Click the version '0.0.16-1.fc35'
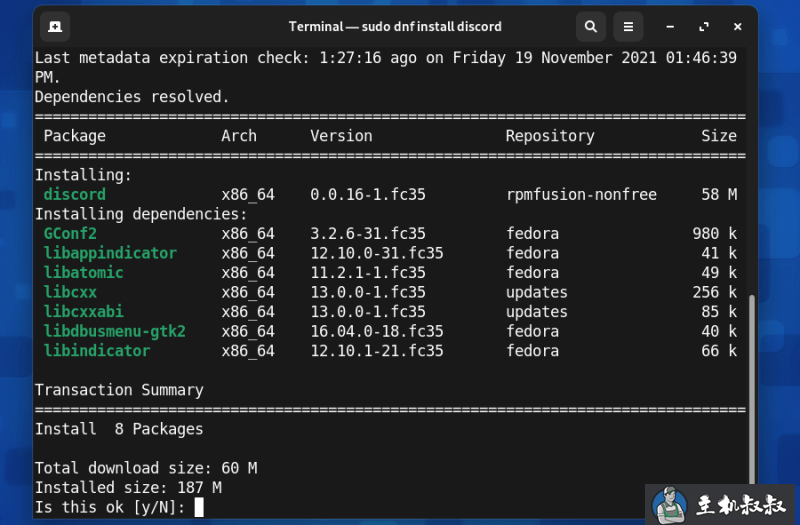Viewport: 800px width, 525px height. [x=368, y=194]
